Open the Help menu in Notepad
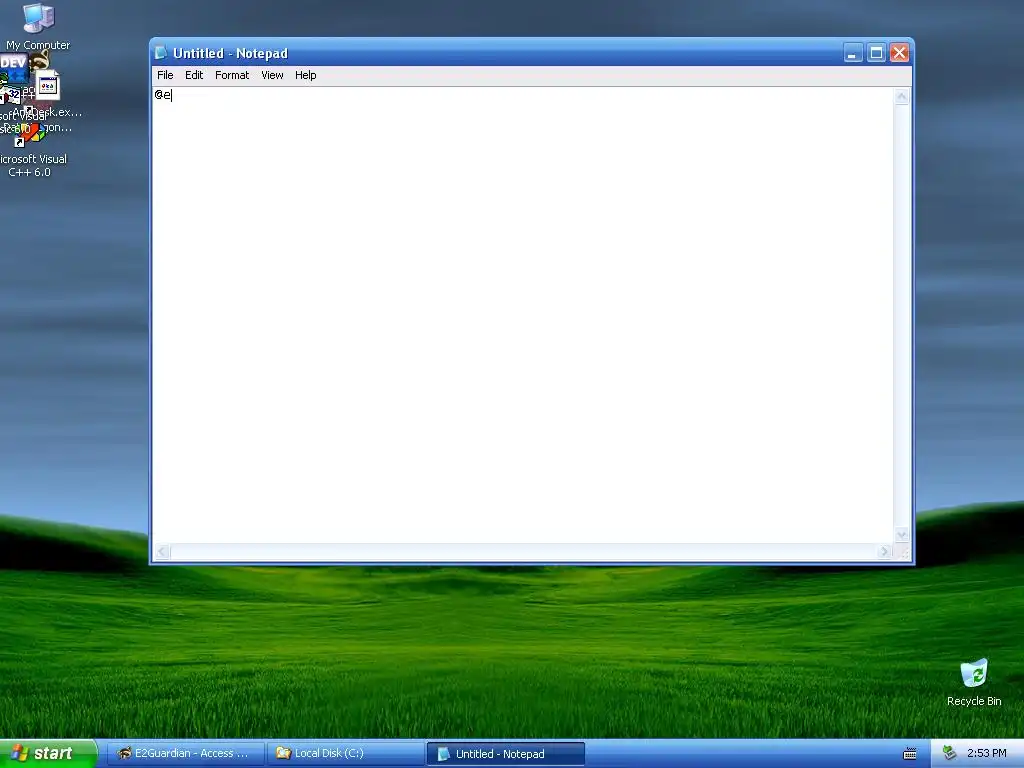 [x=306, y=75]
